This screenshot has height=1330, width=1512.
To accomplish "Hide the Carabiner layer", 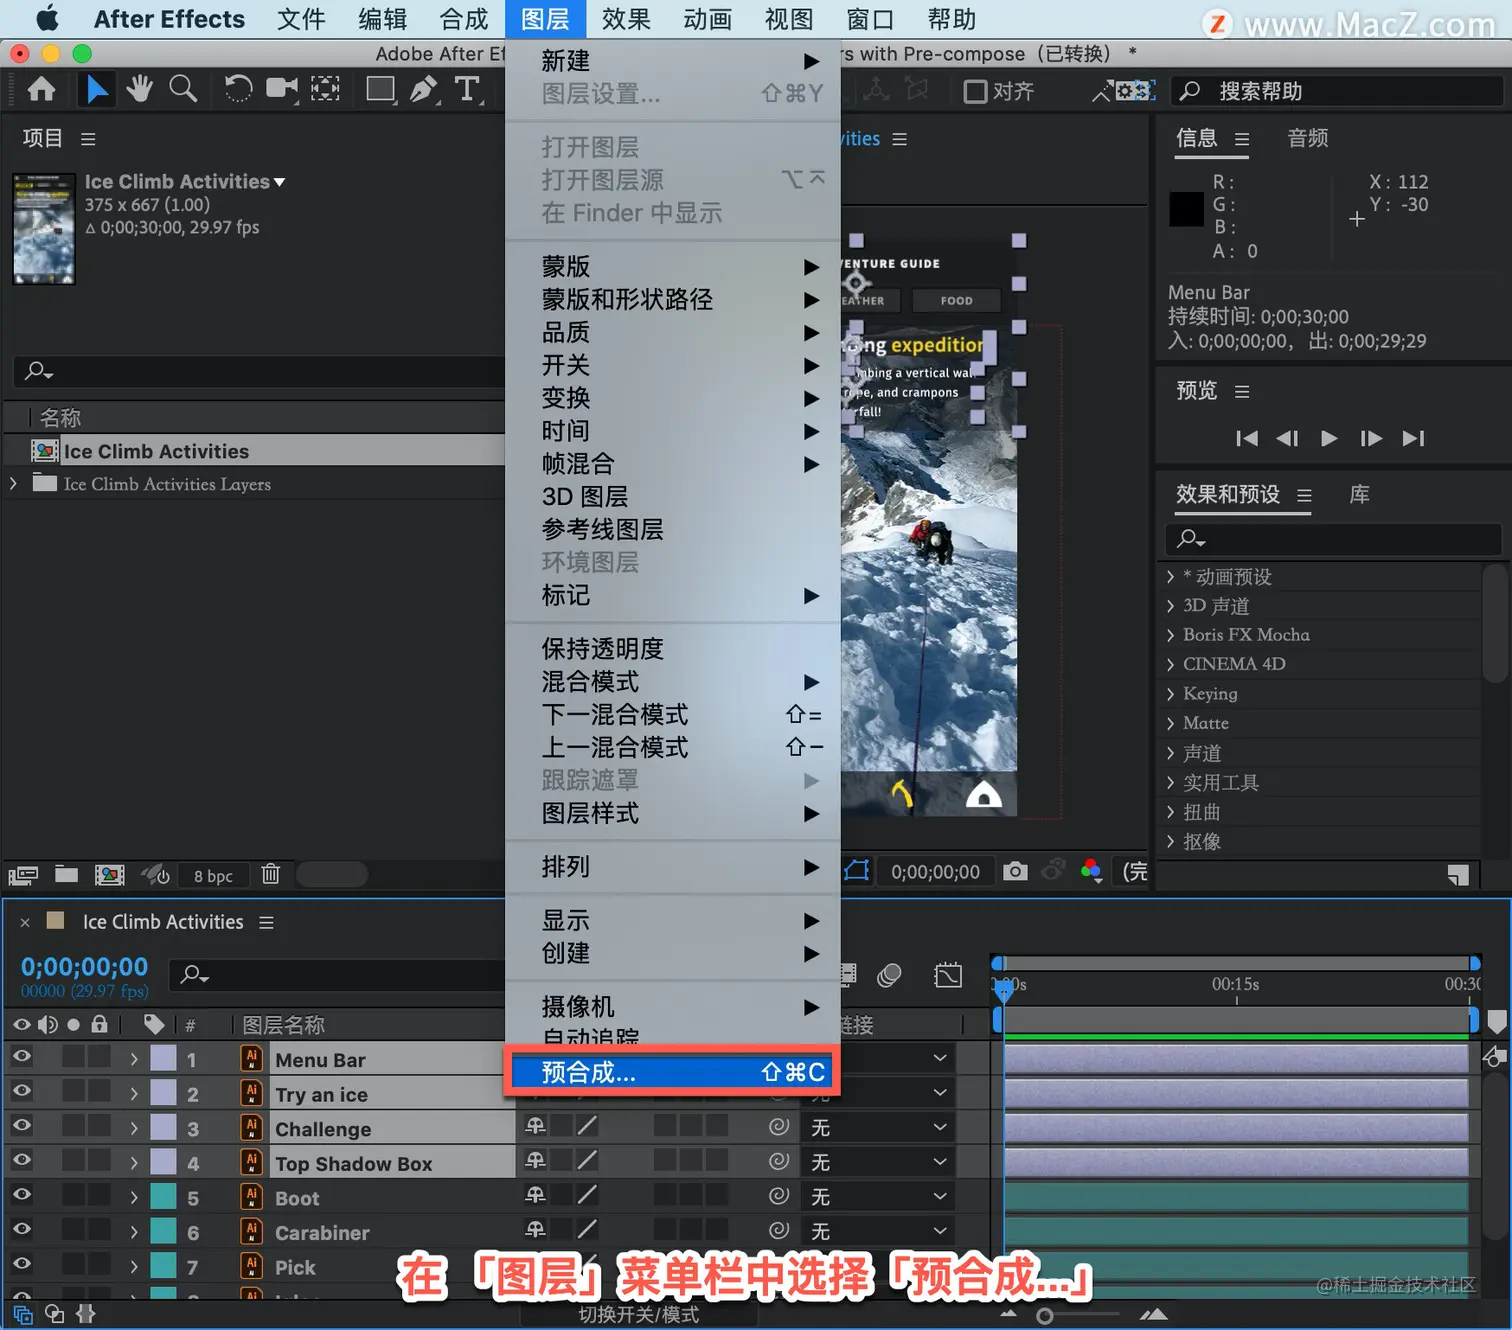I will click(x=21, y=1229).
